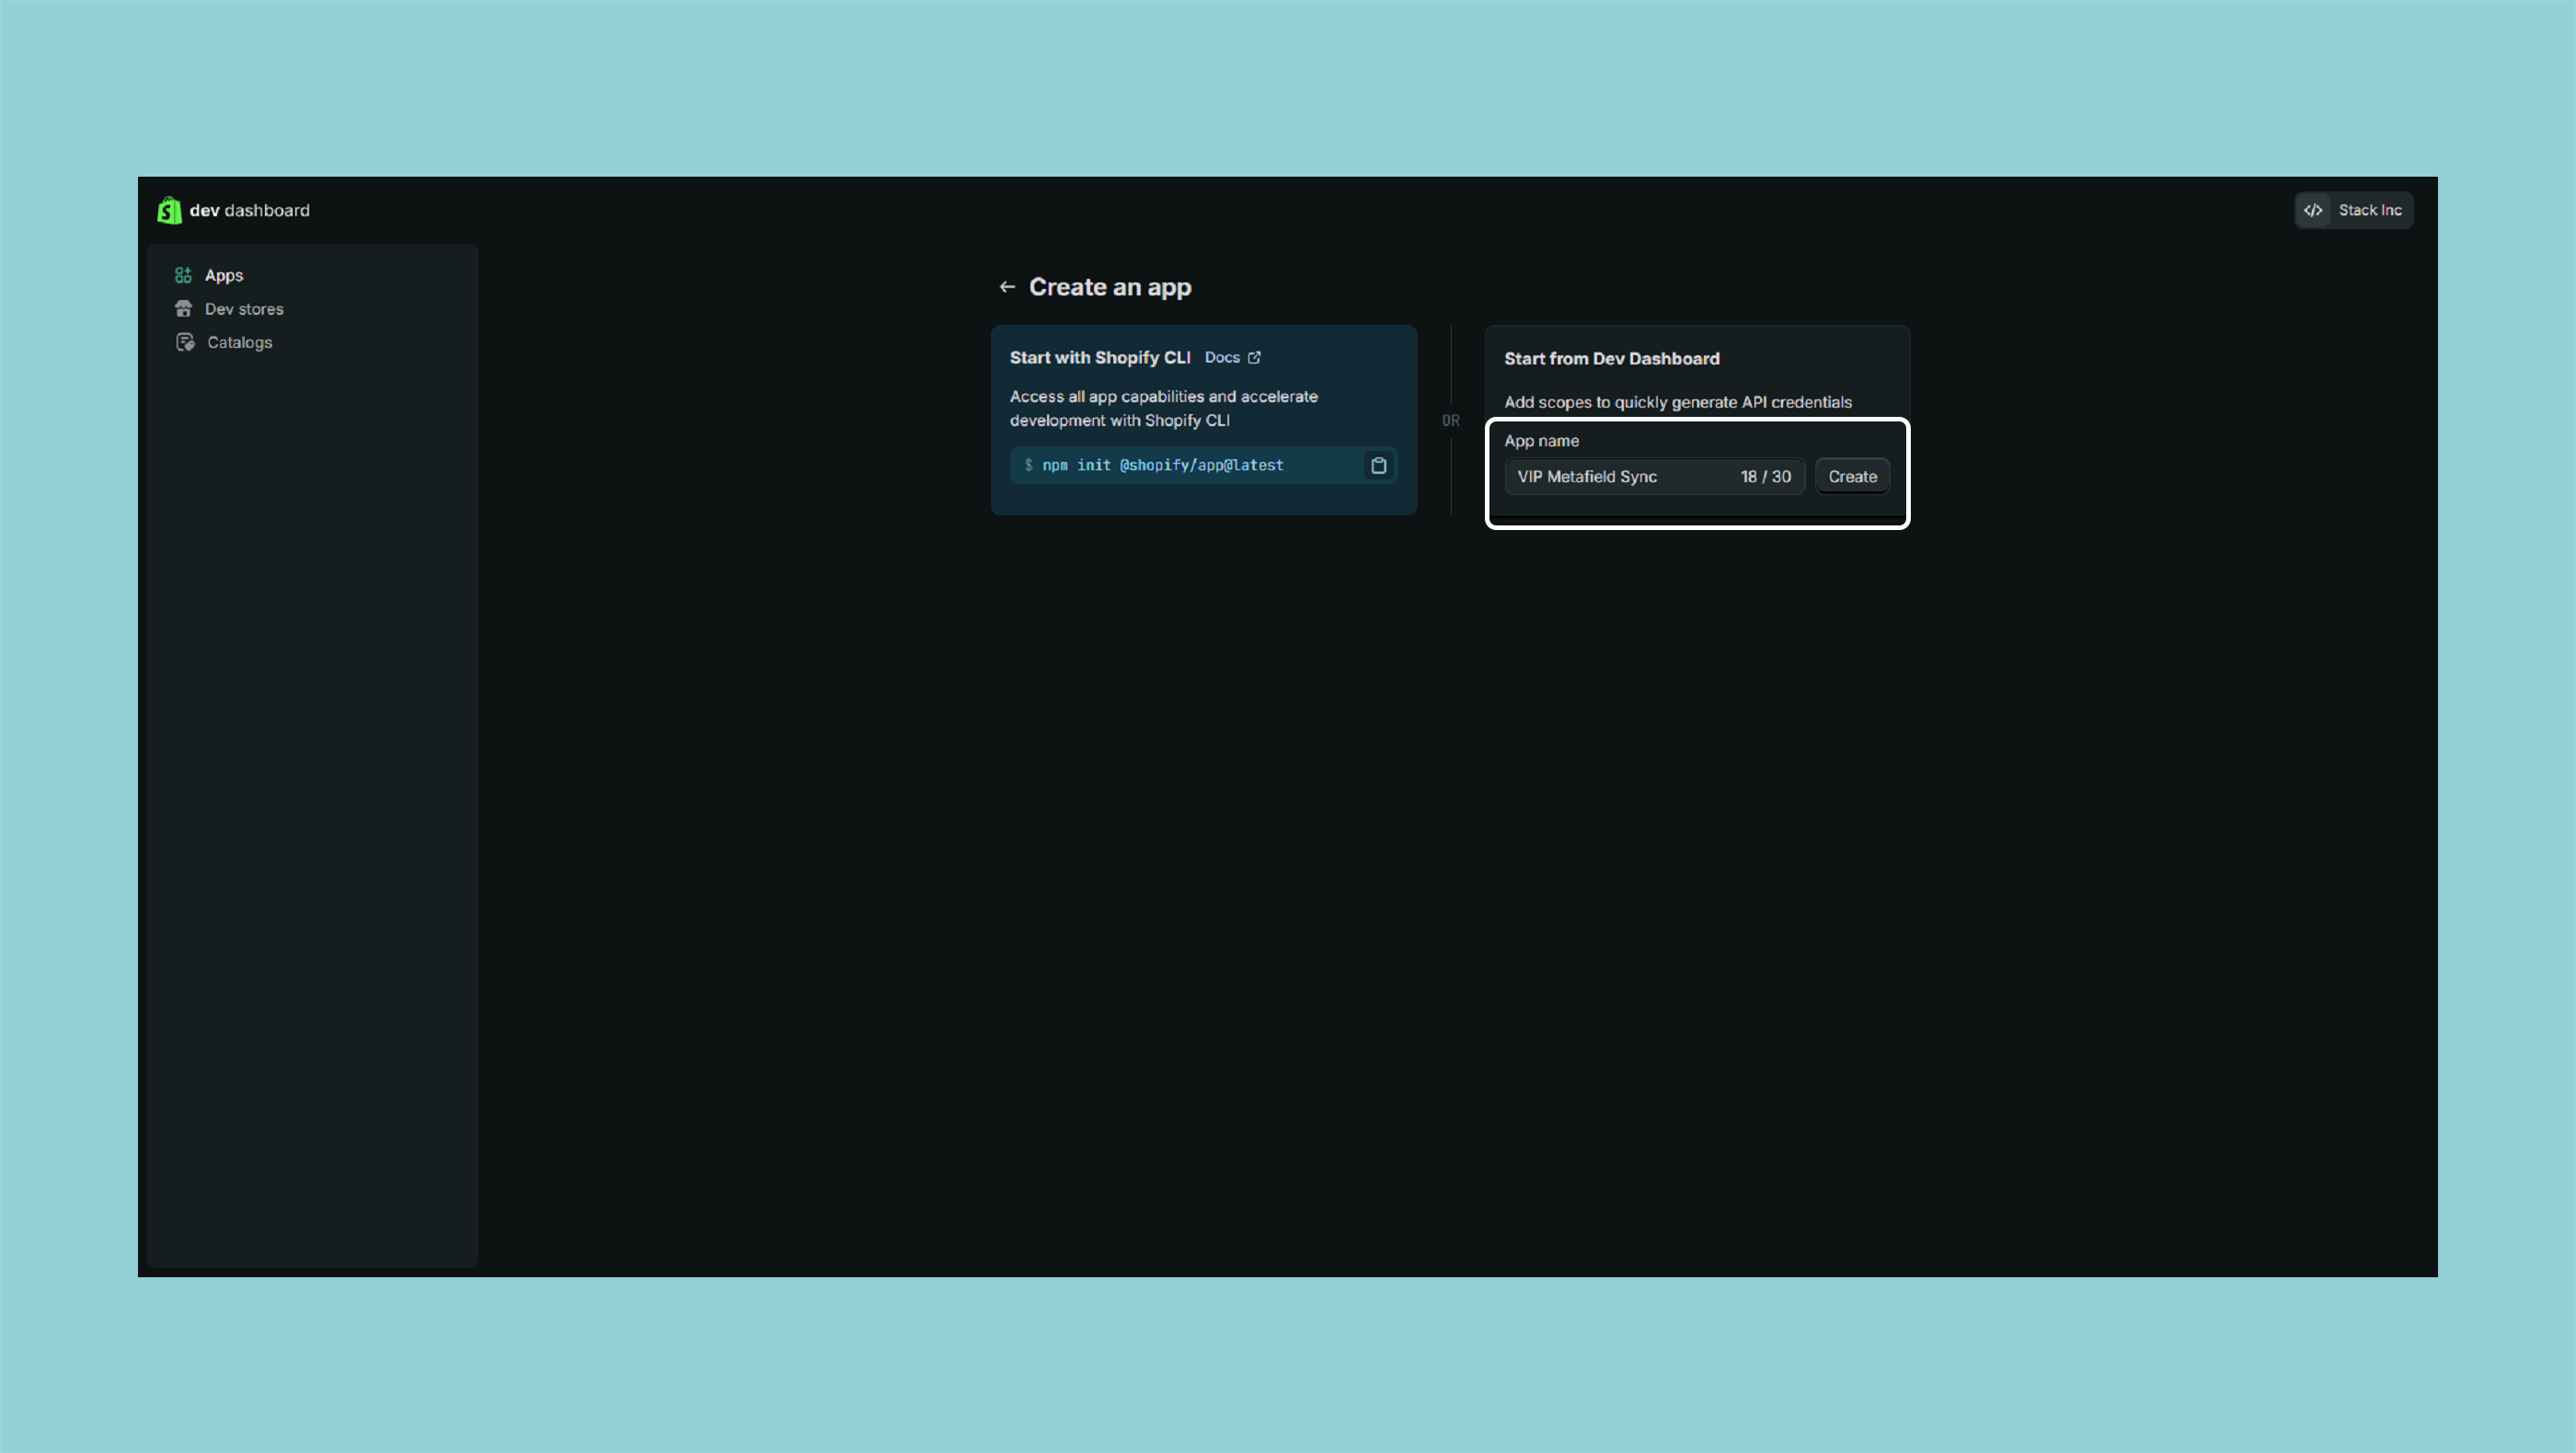Screen dimensions: 2576x1453
Task: Click the Apps grid icon in sidebar
Action: pos(183,275)
